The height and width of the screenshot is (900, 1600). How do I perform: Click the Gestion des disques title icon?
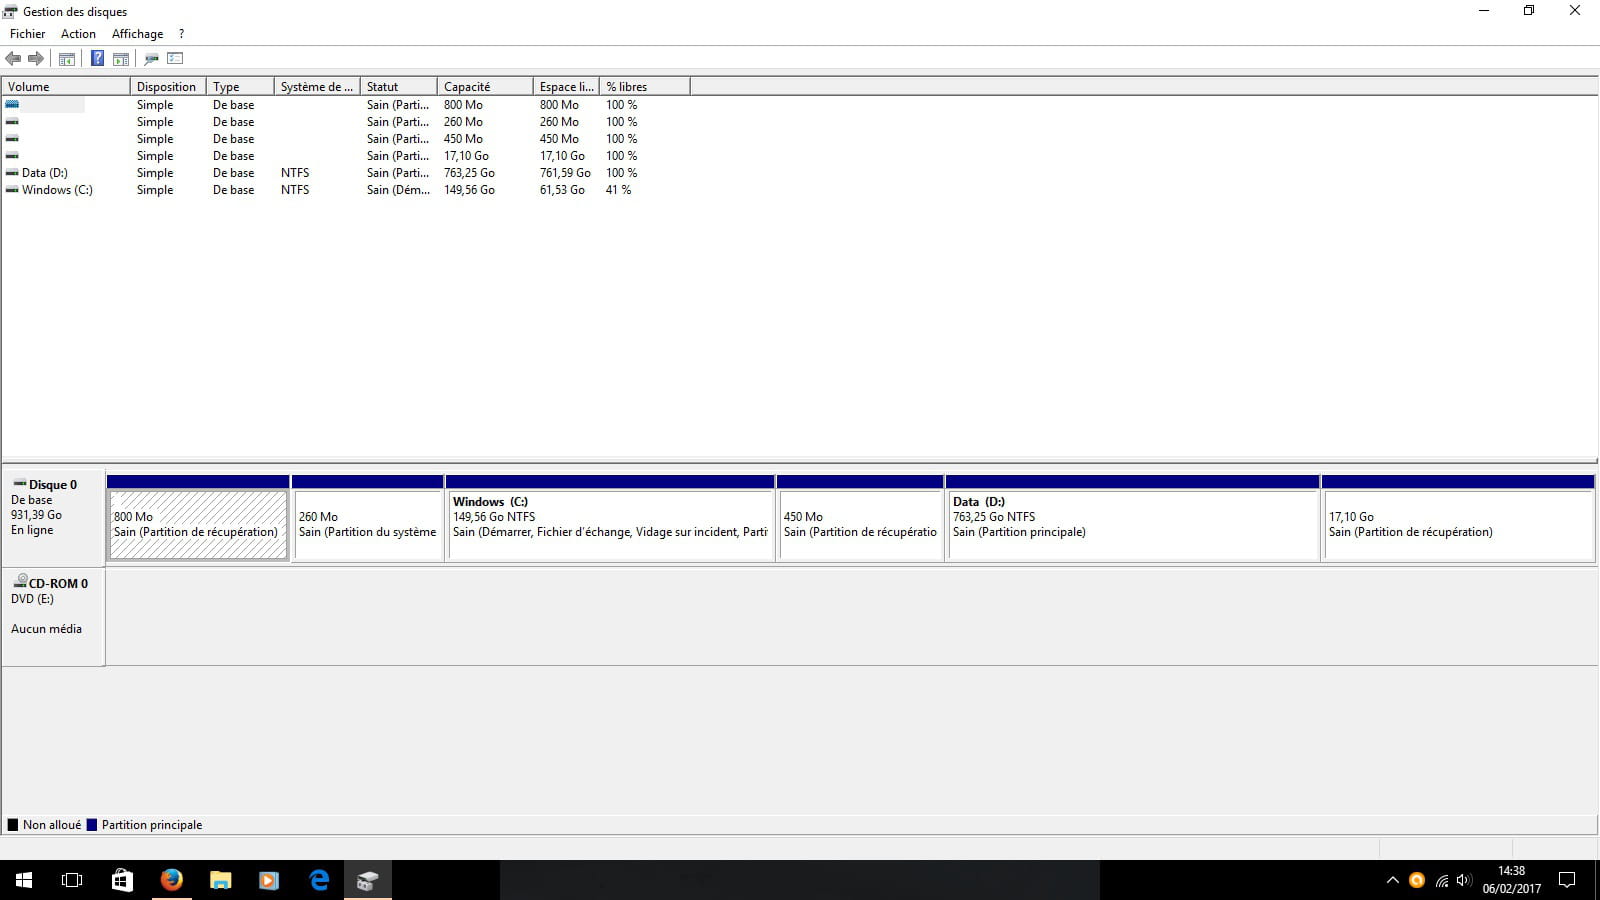[x=10, y=11]
